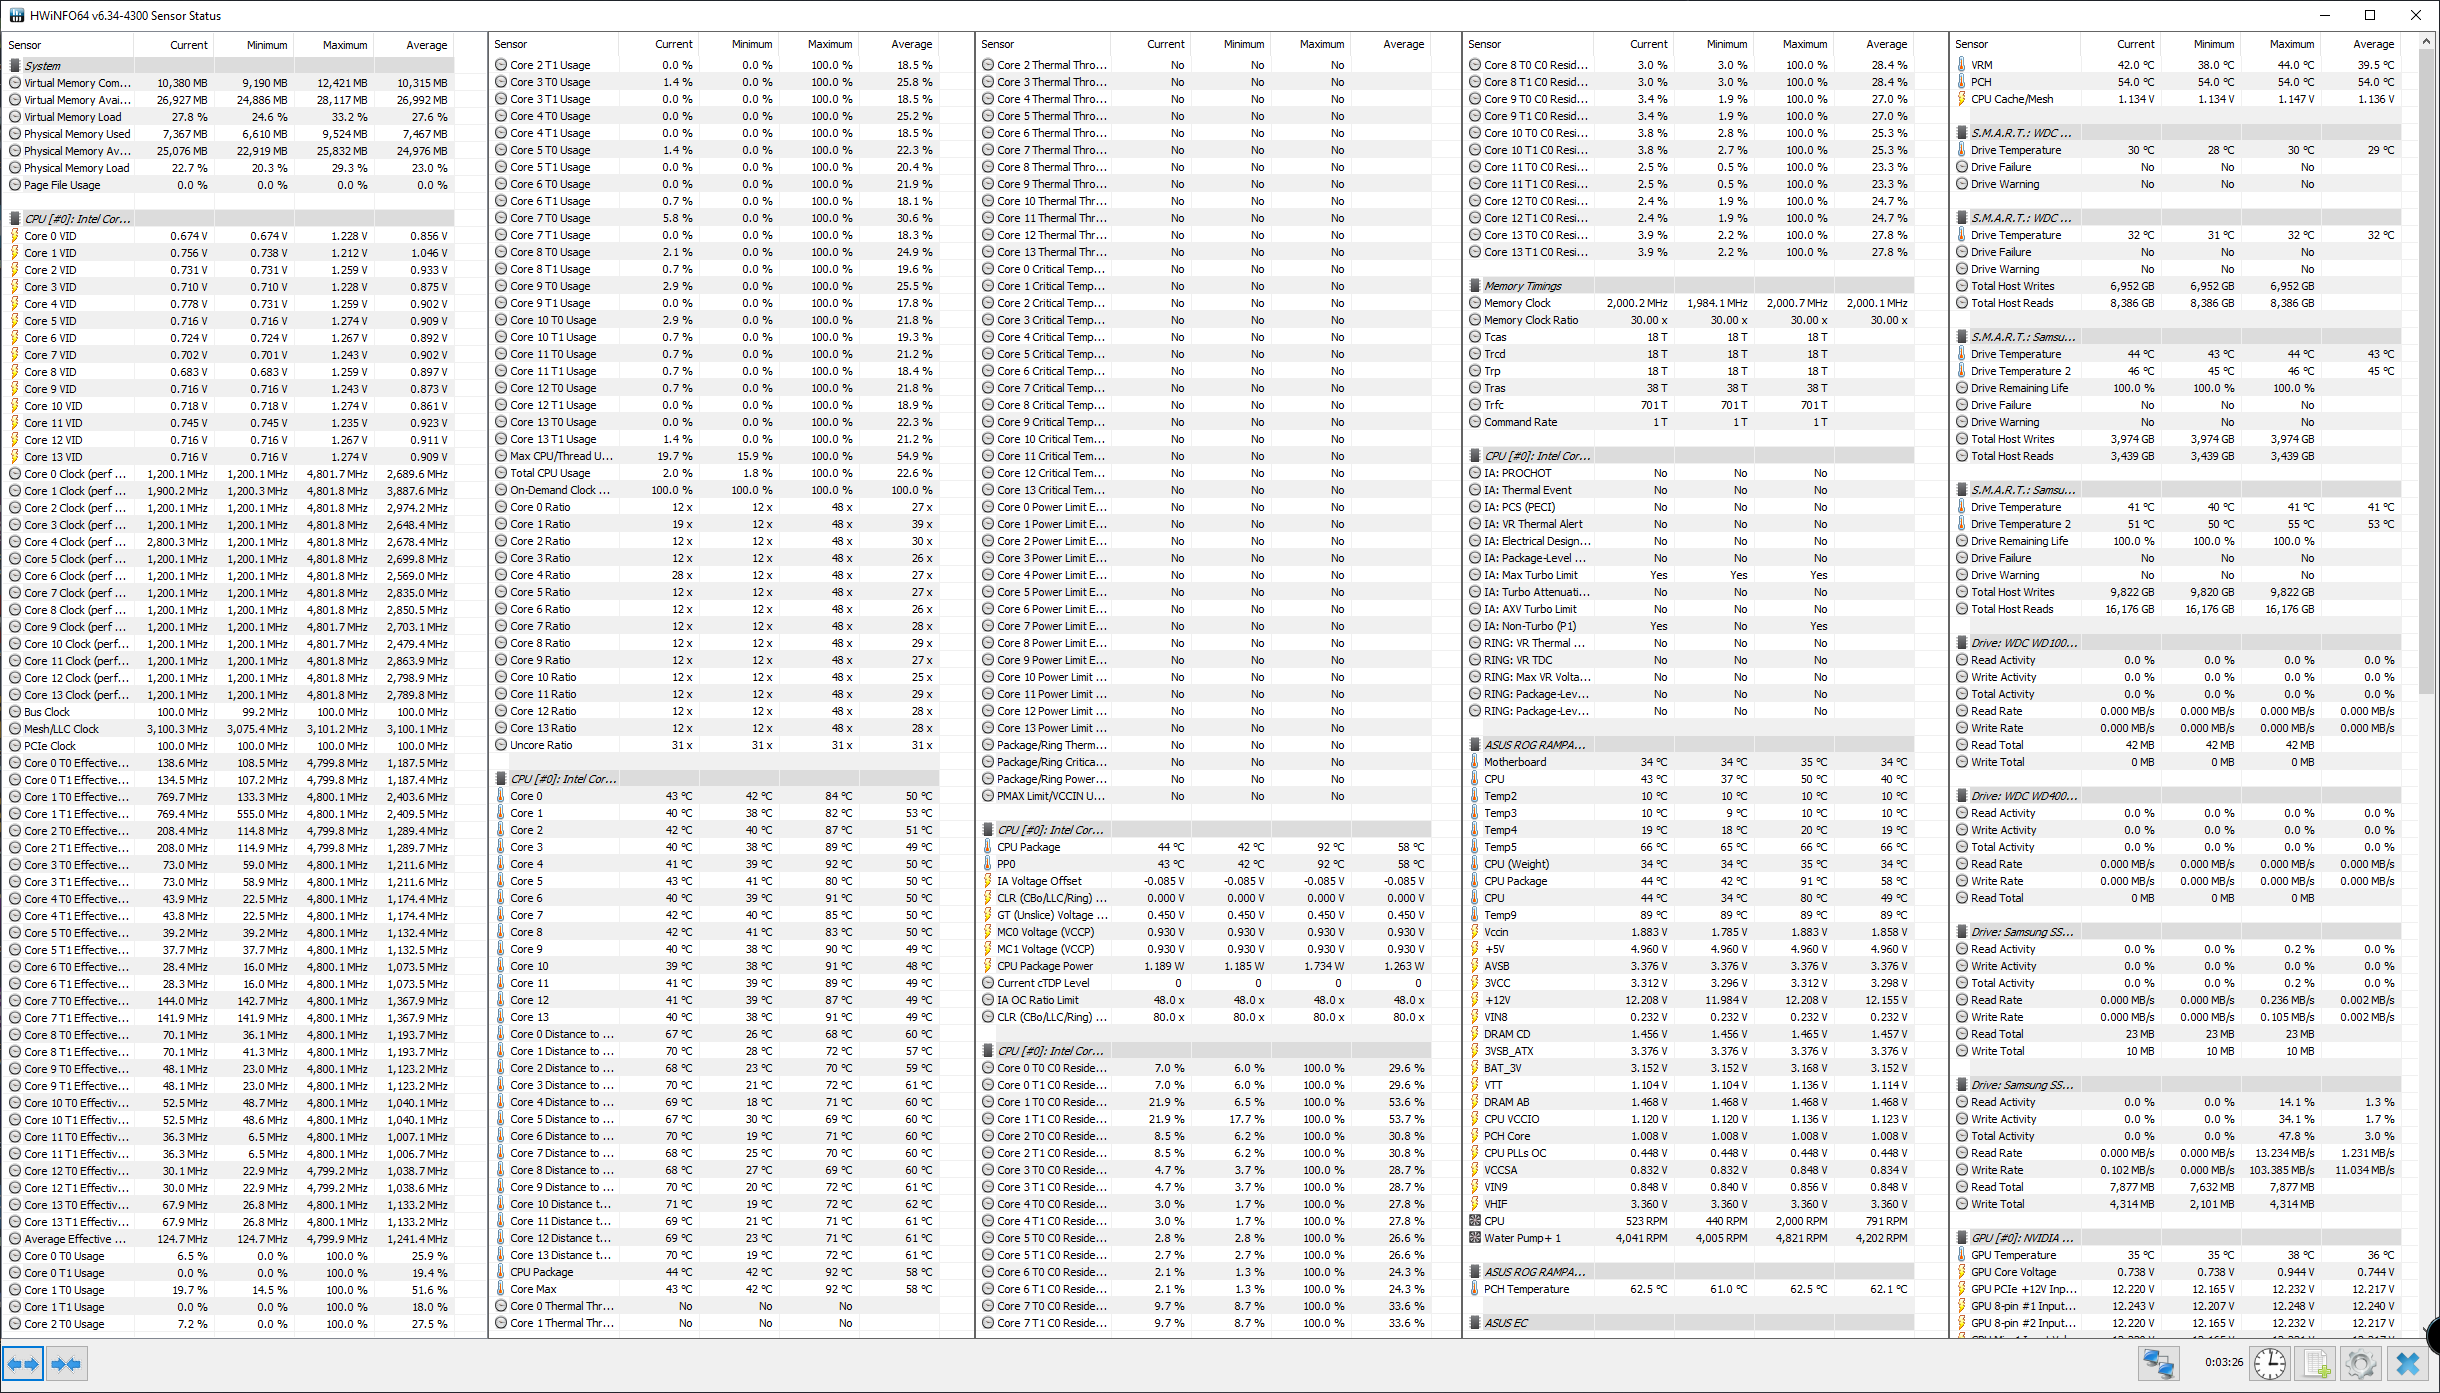Screen dimensions: 2440x1393
Task: Click the elapsed time 0:03:26 display
Action: coord(2223,1362)
